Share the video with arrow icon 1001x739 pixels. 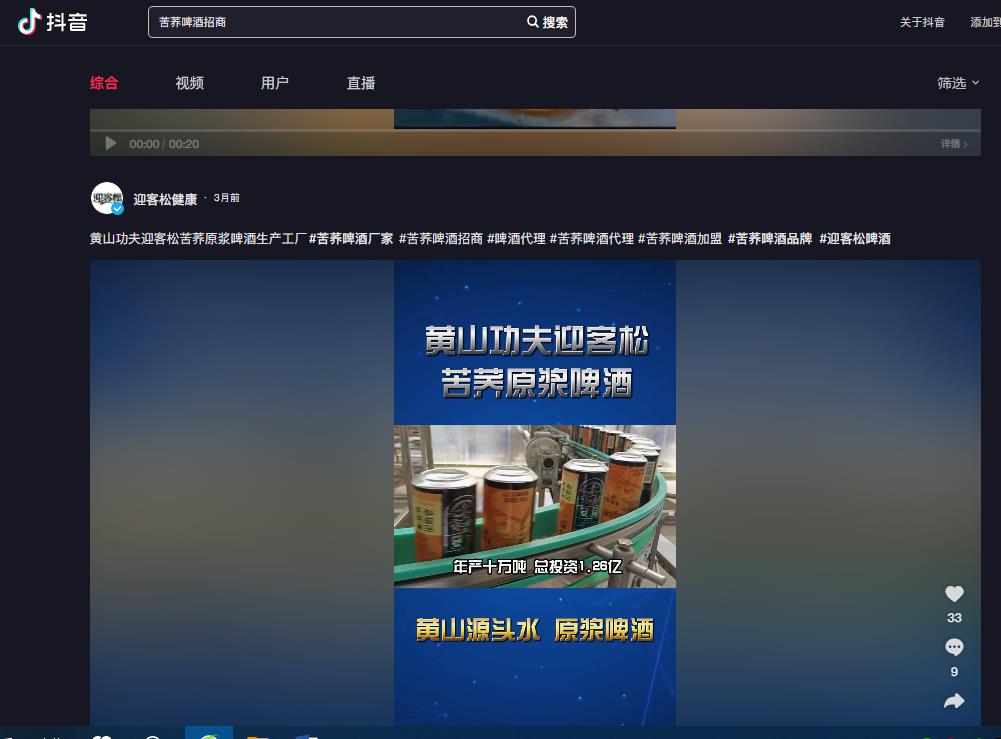click(954, 701)
